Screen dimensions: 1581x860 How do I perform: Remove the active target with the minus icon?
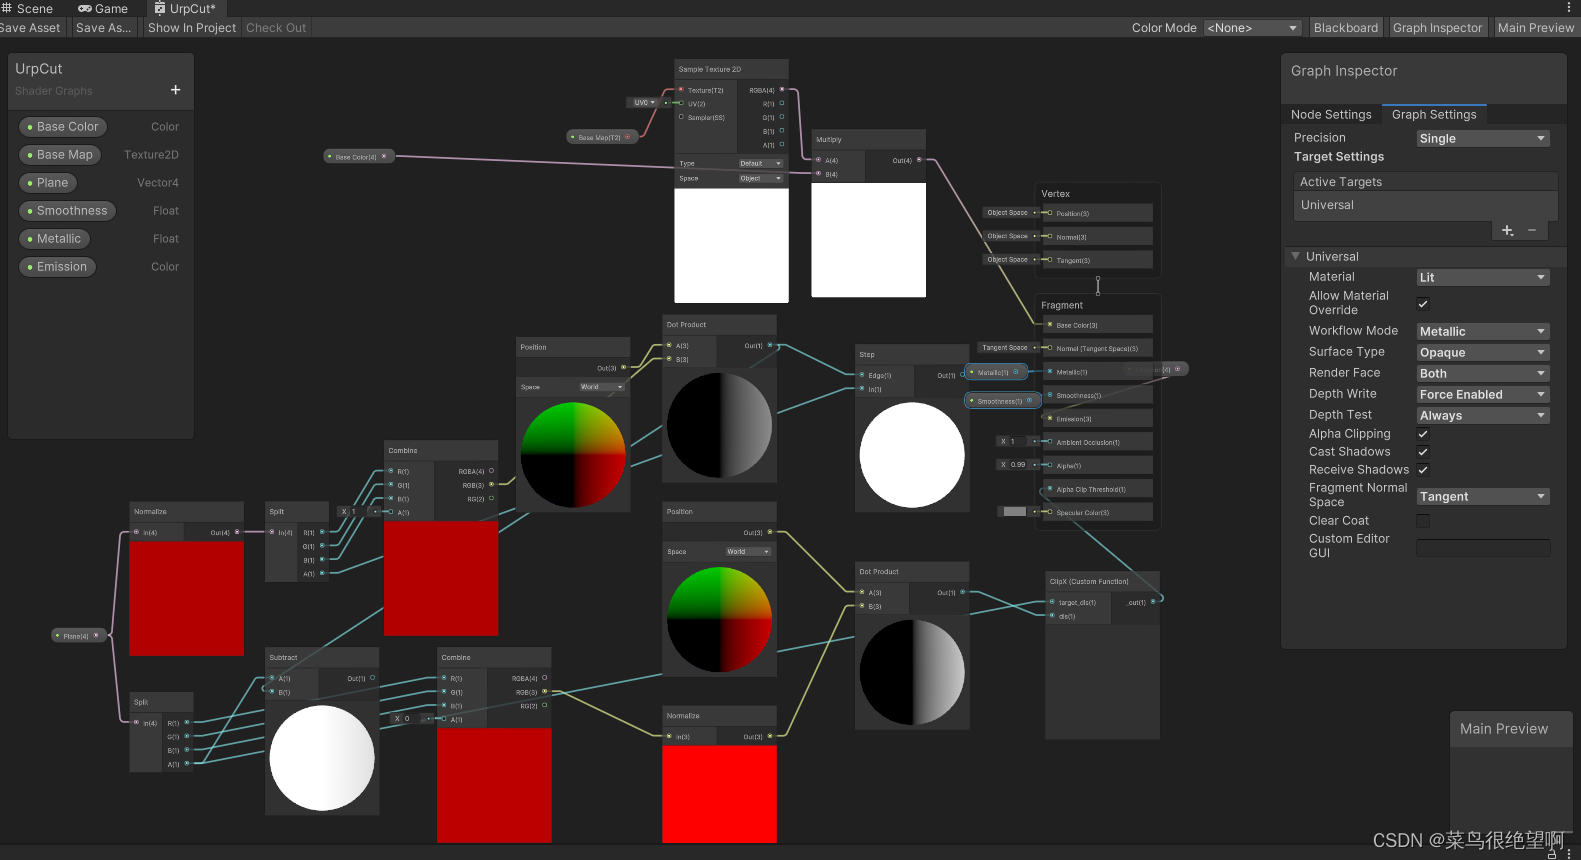(x=1532, y=231)
